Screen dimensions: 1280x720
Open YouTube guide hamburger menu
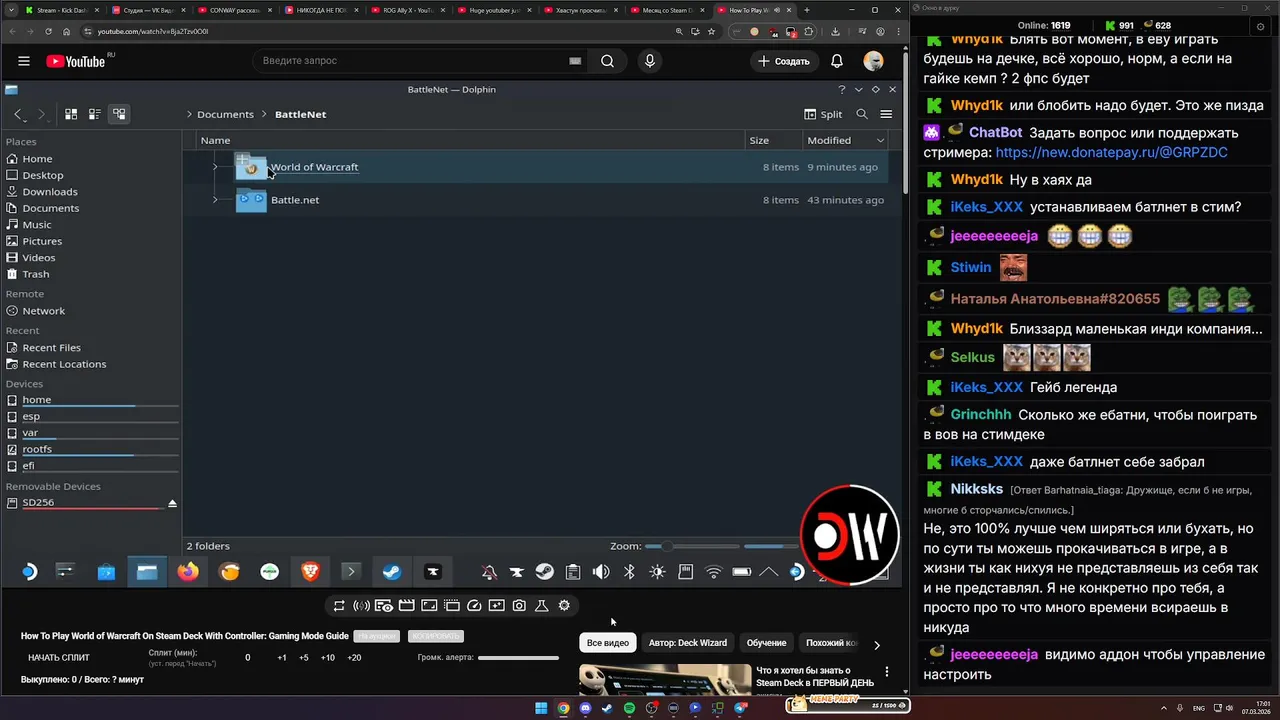[x=24, y=61]
